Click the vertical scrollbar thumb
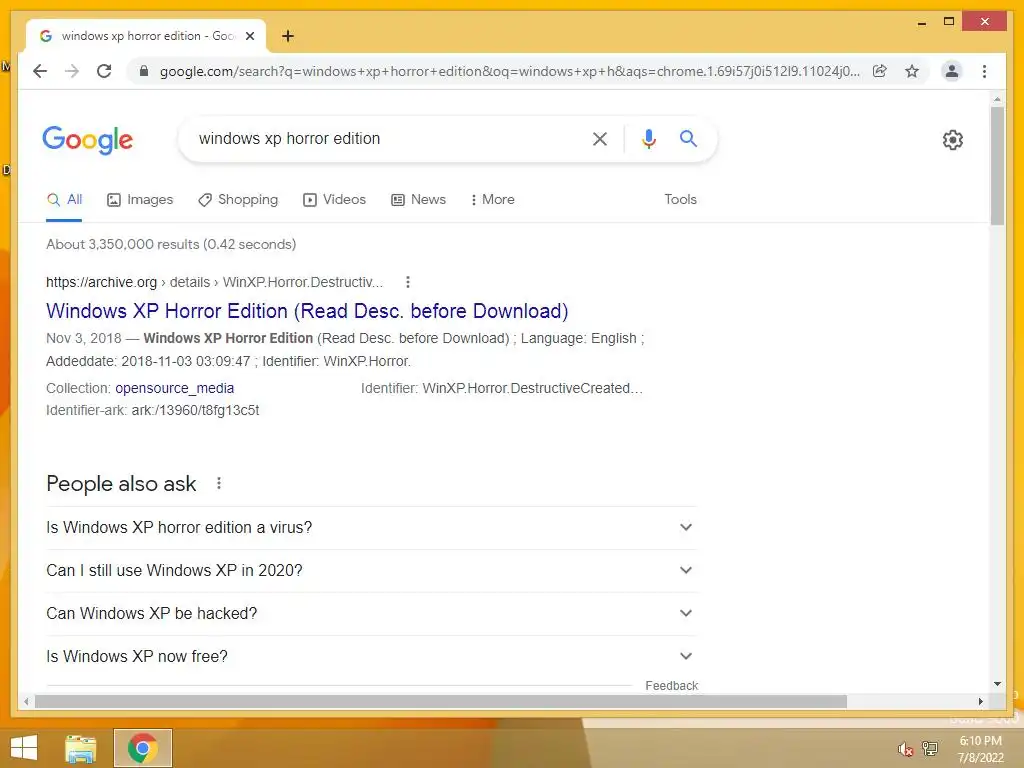The image size is (1024, 768). (x=997, y=166)
